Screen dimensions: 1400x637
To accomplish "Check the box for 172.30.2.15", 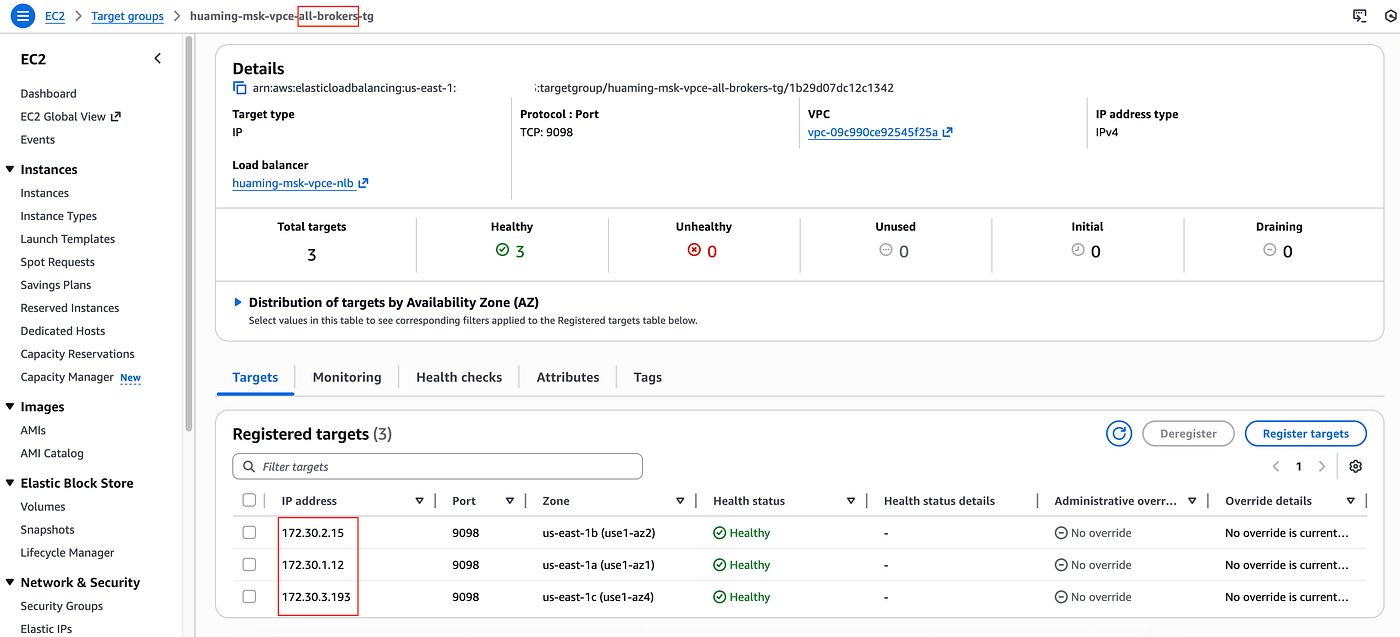I will pyautogui.click(x=249, y=533).
